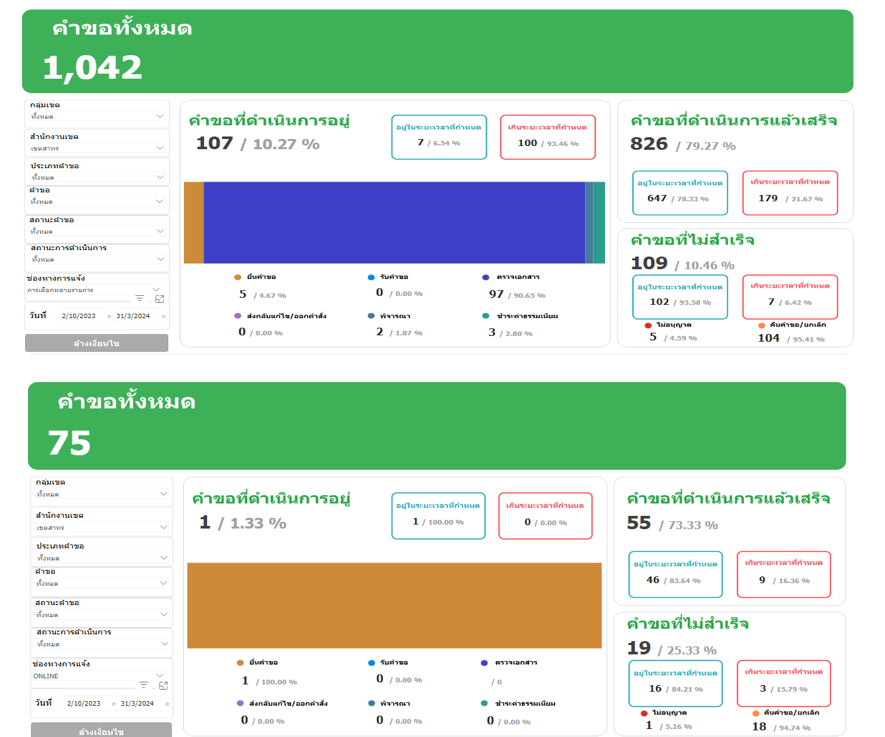Expand สถานะการดำเนินการ dropdown in the 1,042 dashboard
The image size is (885, 737).
(x=160, y=259)
